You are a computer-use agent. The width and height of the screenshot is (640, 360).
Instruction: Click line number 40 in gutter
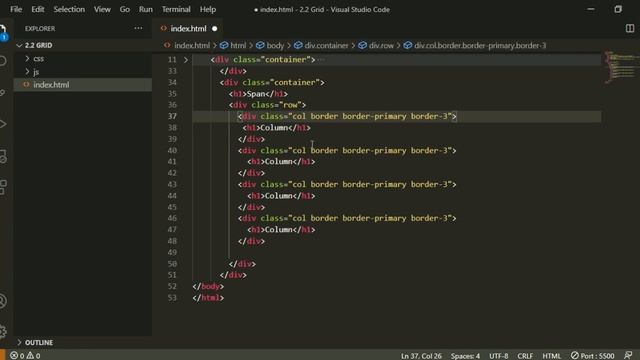172,151
